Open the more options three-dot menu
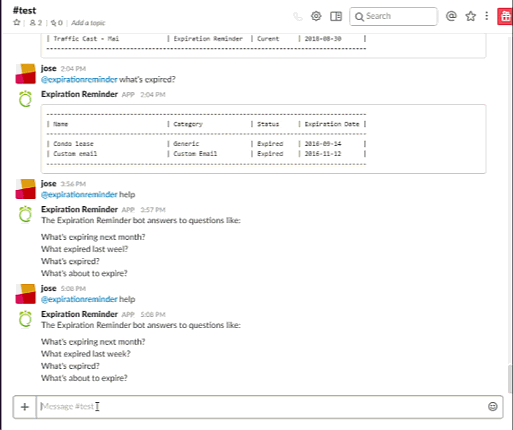The image size is (513, 430). click(487, 16)
